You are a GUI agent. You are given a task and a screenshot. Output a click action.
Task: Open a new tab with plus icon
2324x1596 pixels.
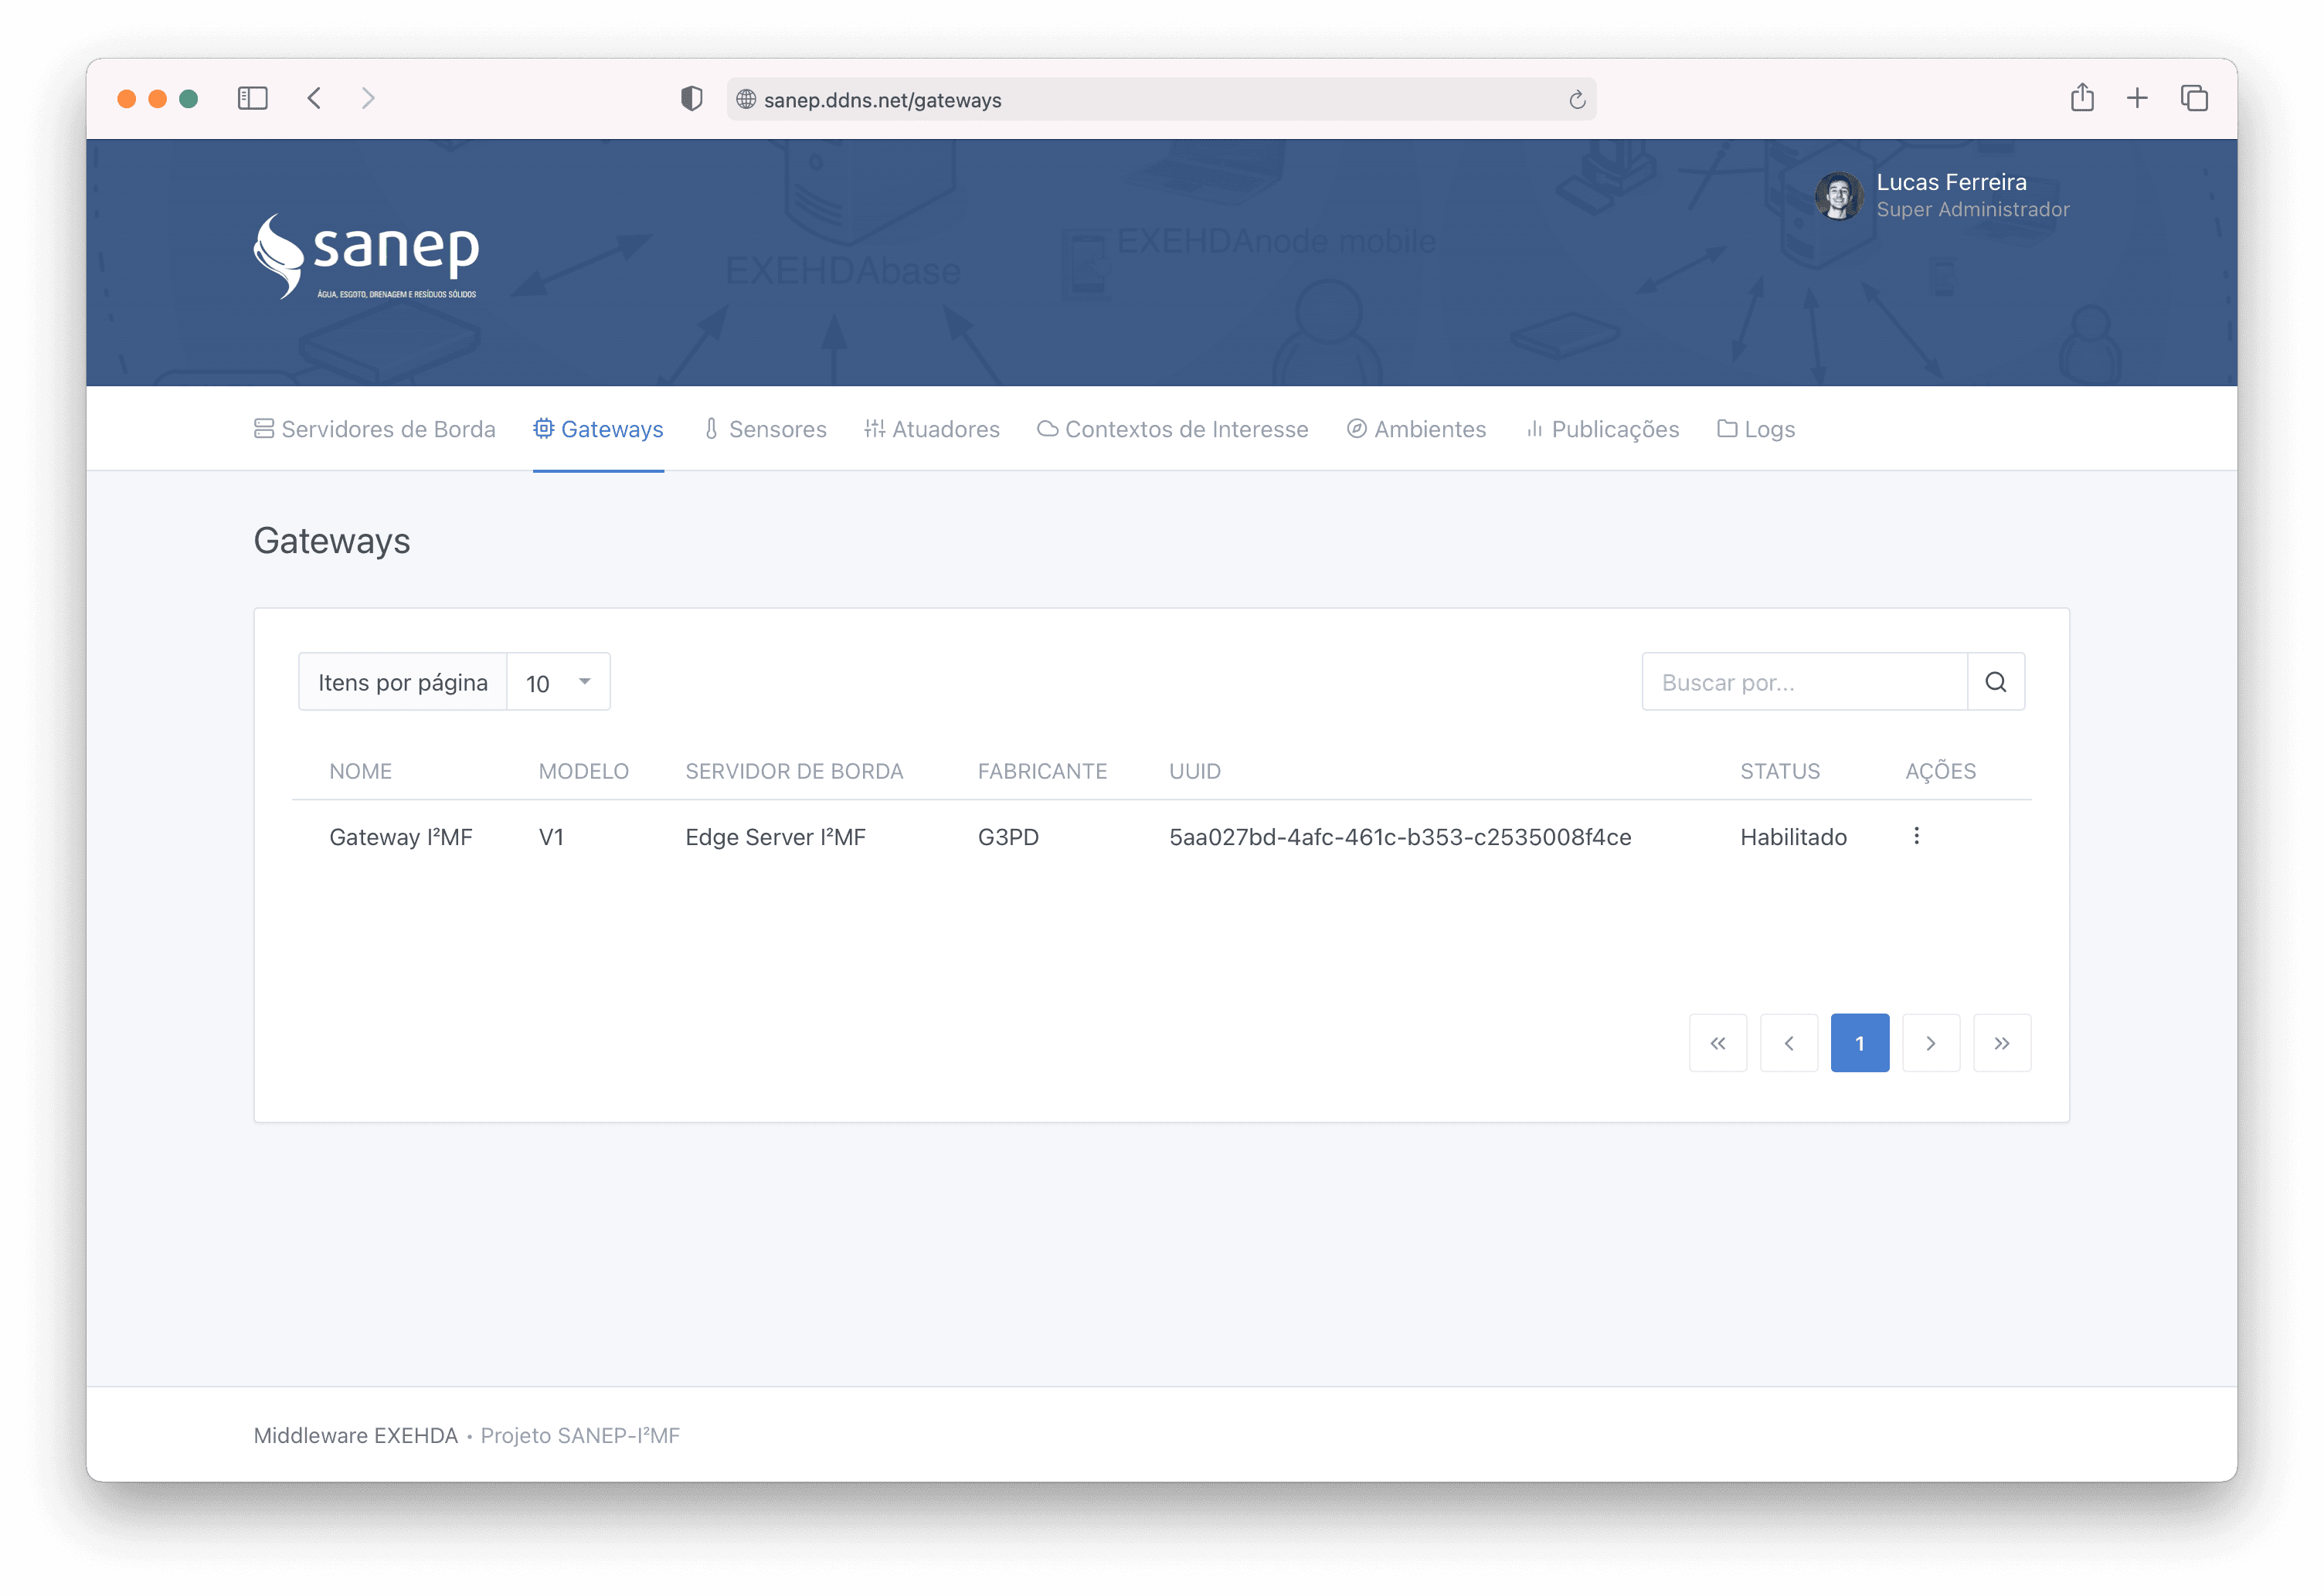click(x=2137, y=98)
